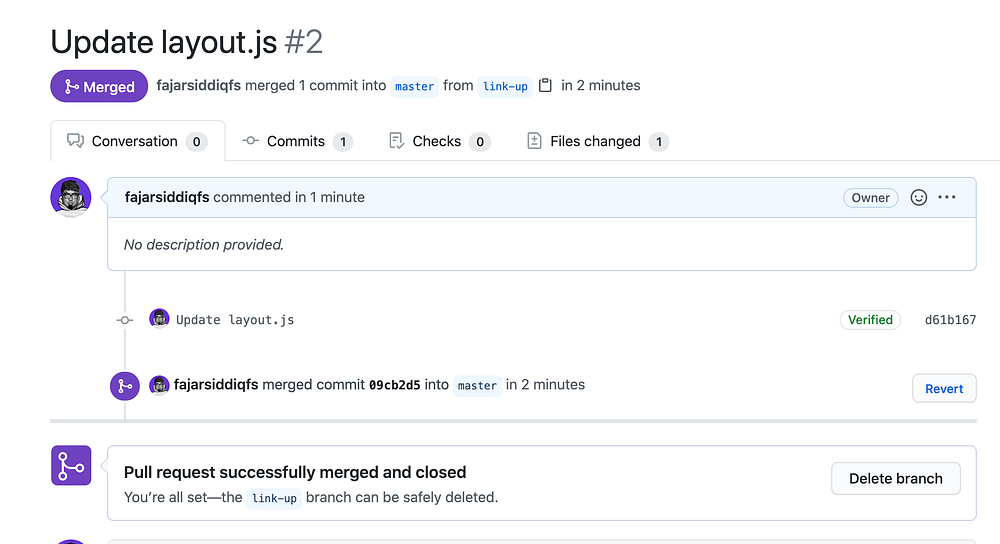Viewport: 1000px width, 544px height.
Task: Click fajarsiddiqfs large profile avatar
Action: click(71, 198)
